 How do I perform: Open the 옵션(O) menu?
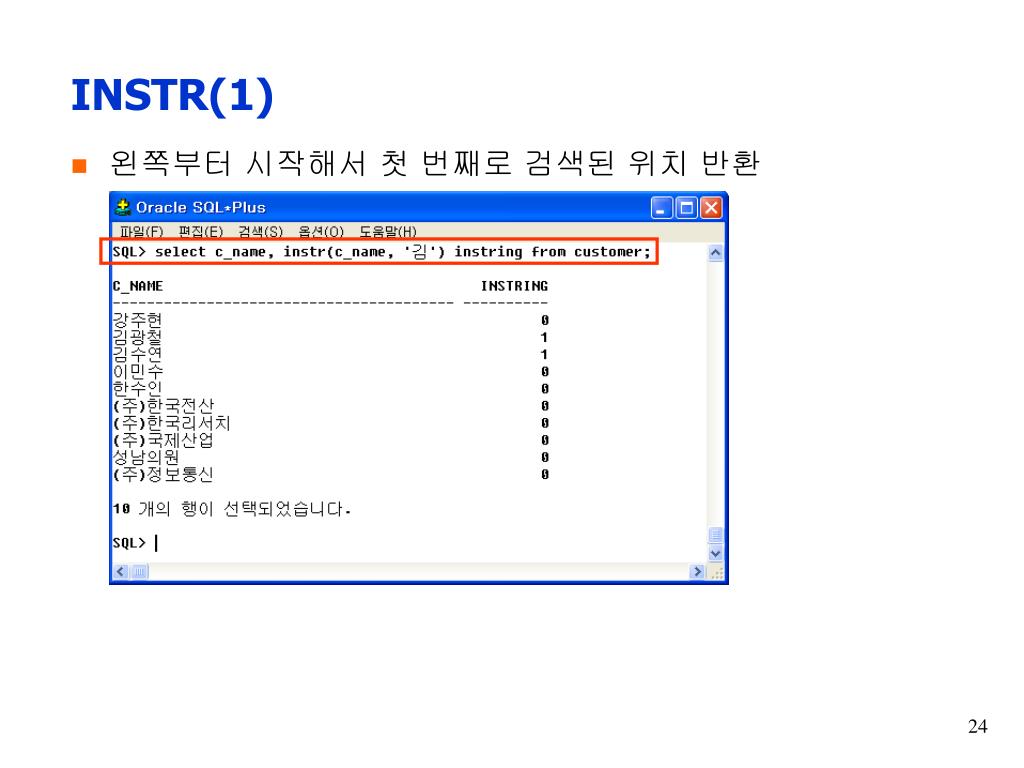click(x=321, y=231)
